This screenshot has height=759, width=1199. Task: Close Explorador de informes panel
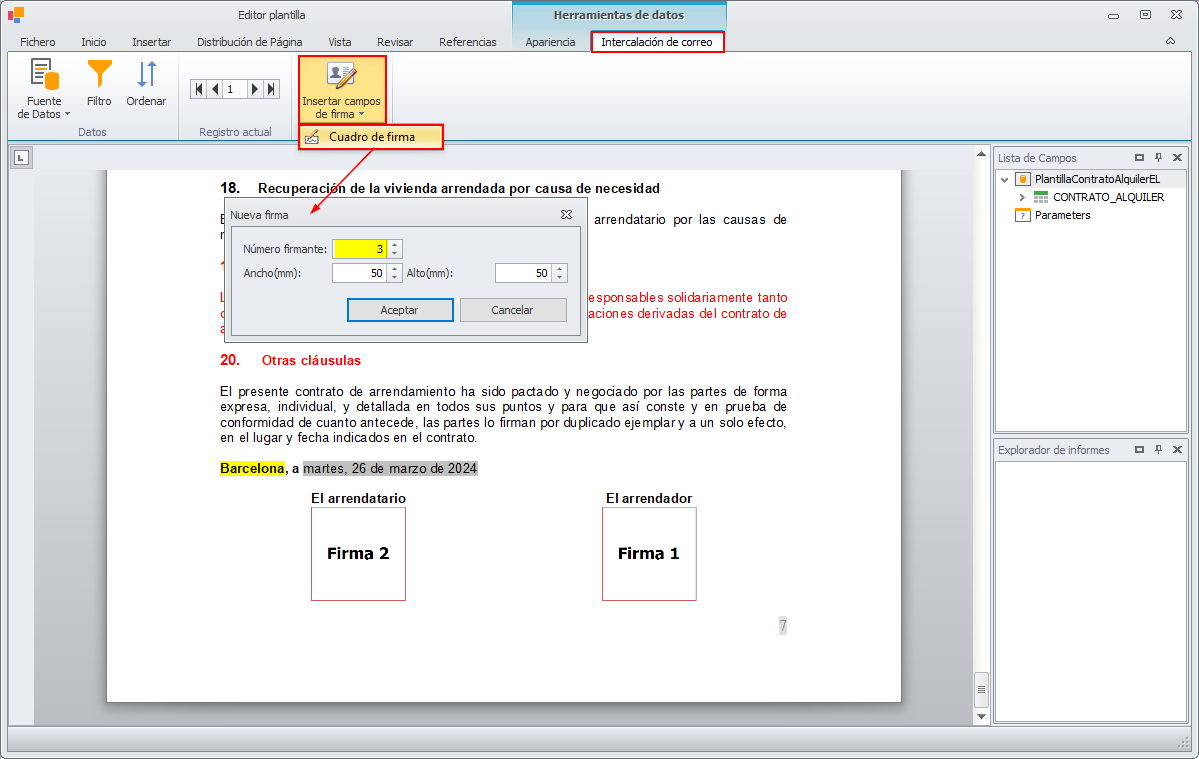click(1178, 449)
